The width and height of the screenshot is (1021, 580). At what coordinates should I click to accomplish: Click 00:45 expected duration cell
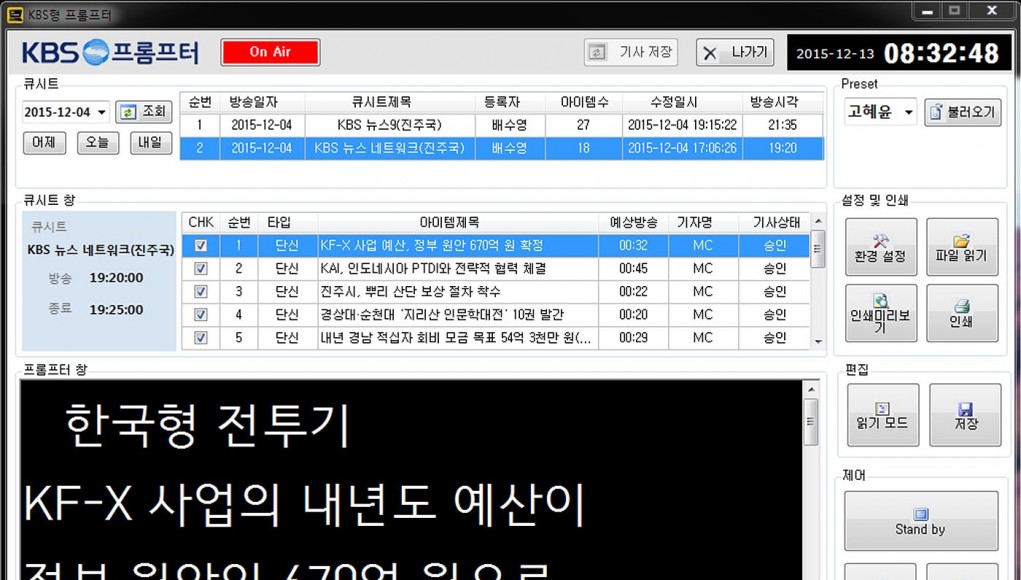(634, 269)
